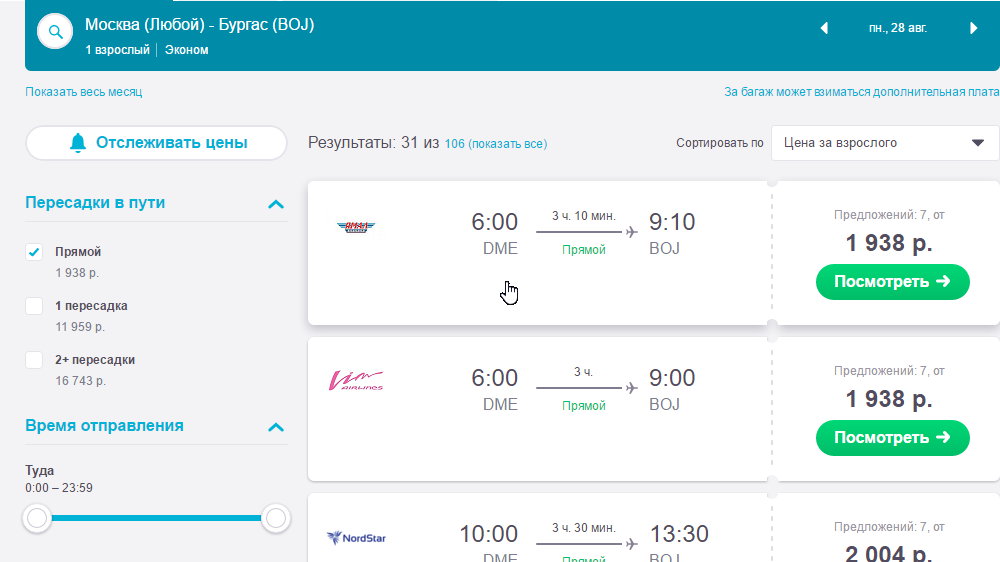The width and height of the screenshot is (1000, 562).
Task: Collapse the Пересадки в пути section
Action: [276, 204]
